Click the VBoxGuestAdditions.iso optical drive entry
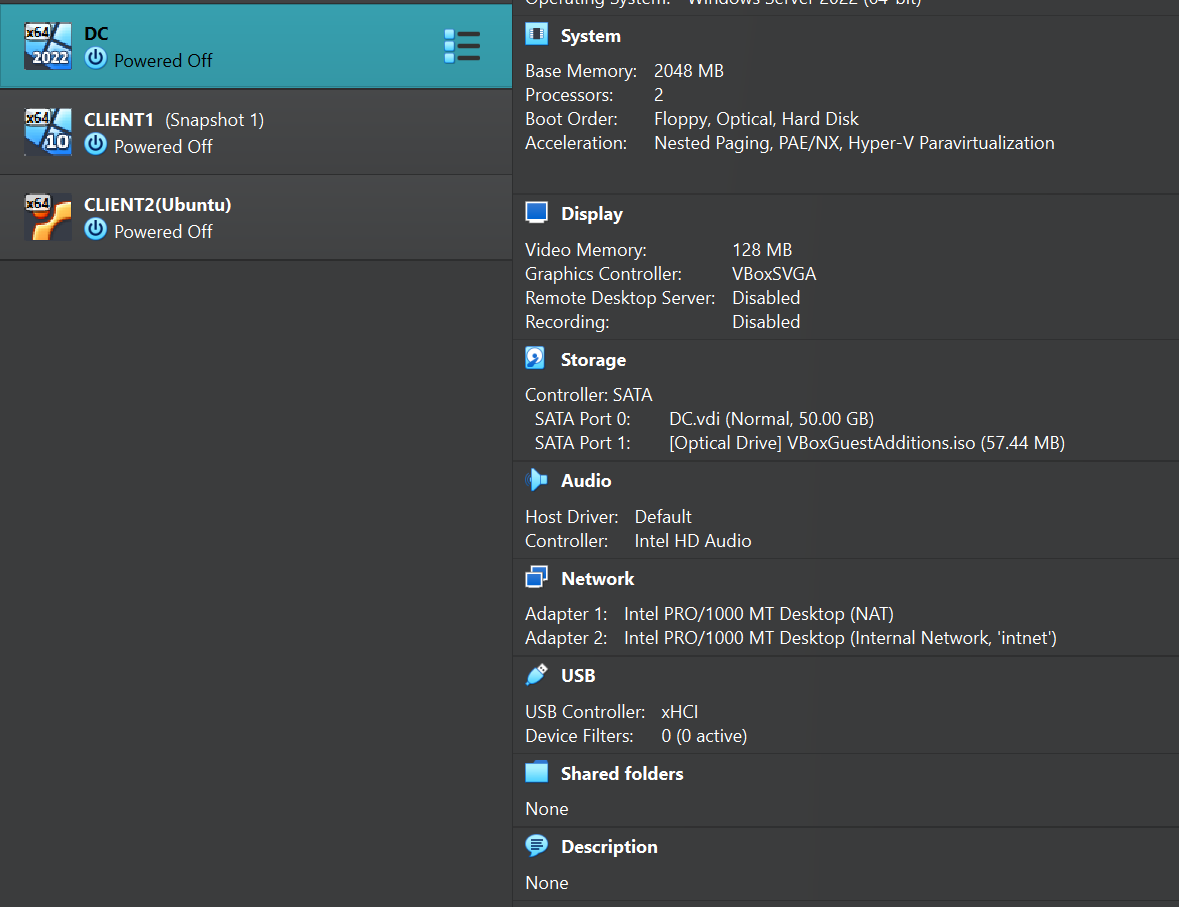 (x=867, y=443)
